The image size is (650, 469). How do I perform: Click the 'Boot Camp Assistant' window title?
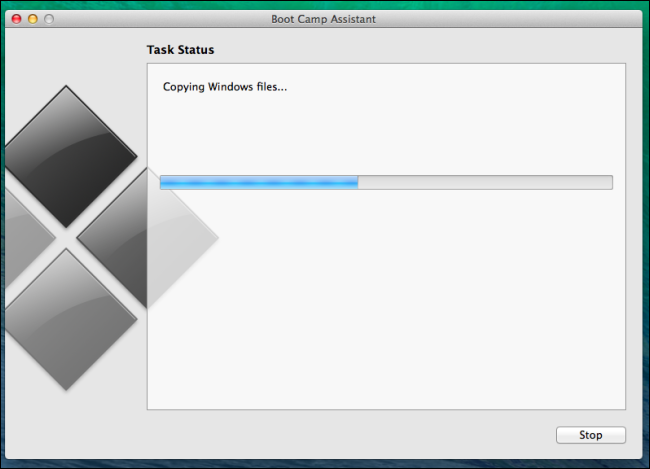point(323,19)
